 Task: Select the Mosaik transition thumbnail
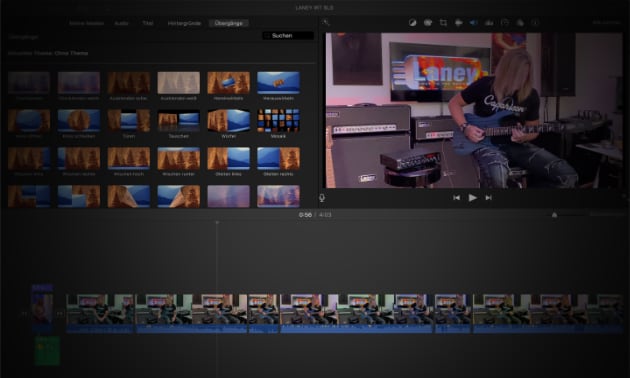pos(278,121)
